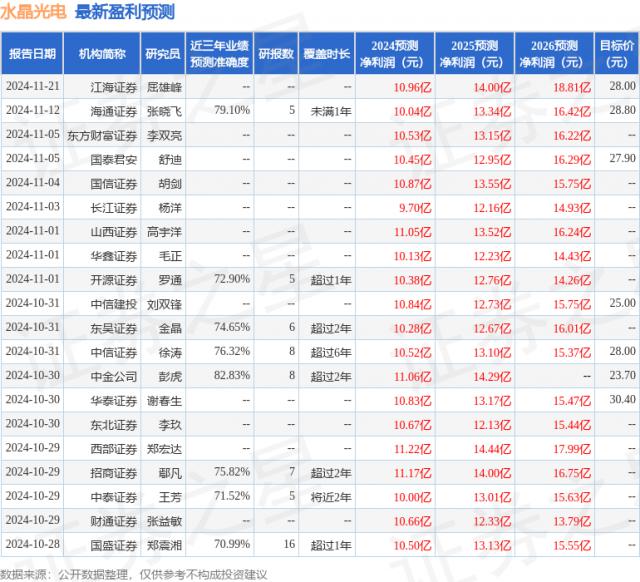Click the 水晶光电 stock name in title
Screen dimensions: 640x582
(34, 13)
